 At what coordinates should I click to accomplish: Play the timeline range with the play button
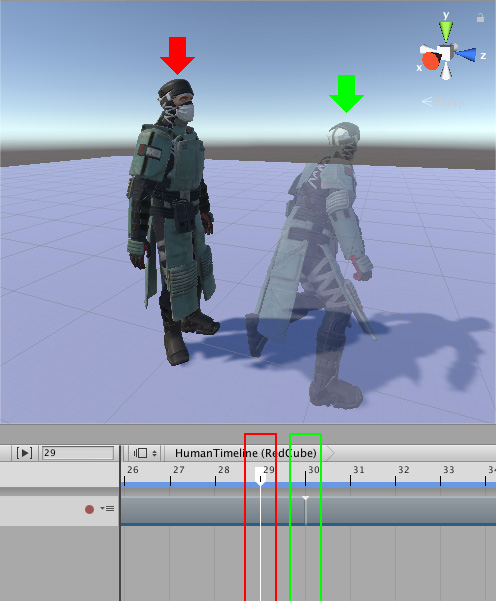[x=24, y=453]
